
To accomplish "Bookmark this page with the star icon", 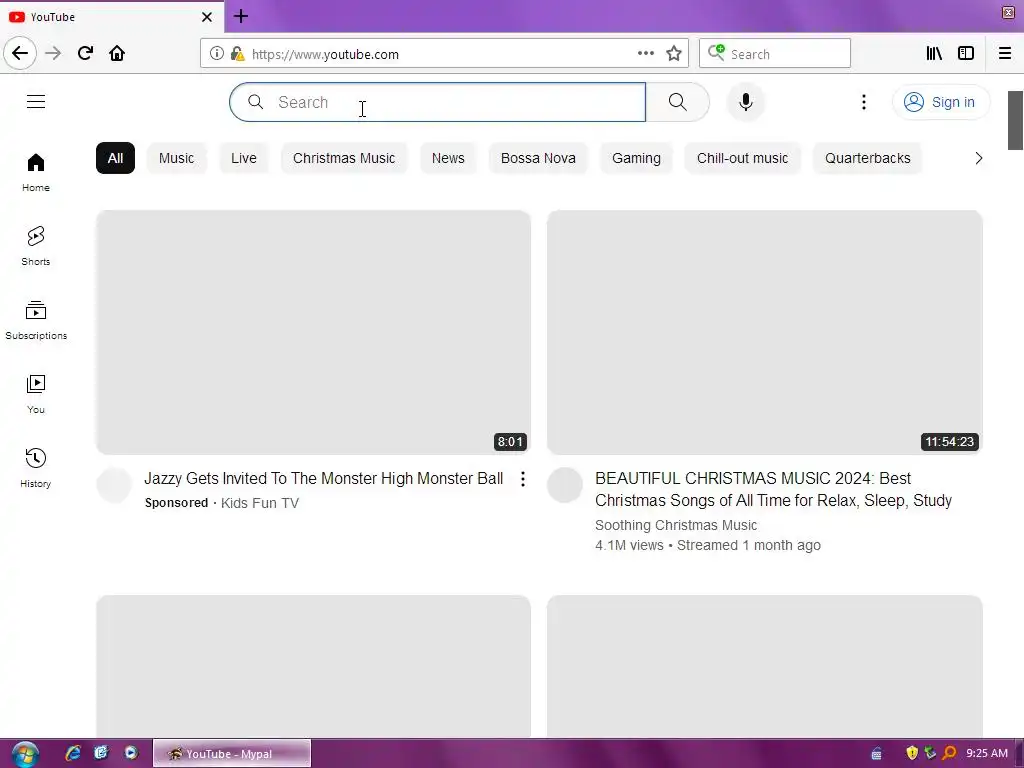I will pos(674,54).
